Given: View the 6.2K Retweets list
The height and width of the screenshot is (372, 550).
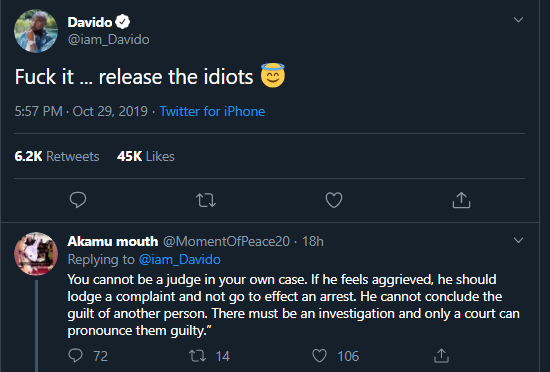Looking at the screenshot, I should click(57, 156).
